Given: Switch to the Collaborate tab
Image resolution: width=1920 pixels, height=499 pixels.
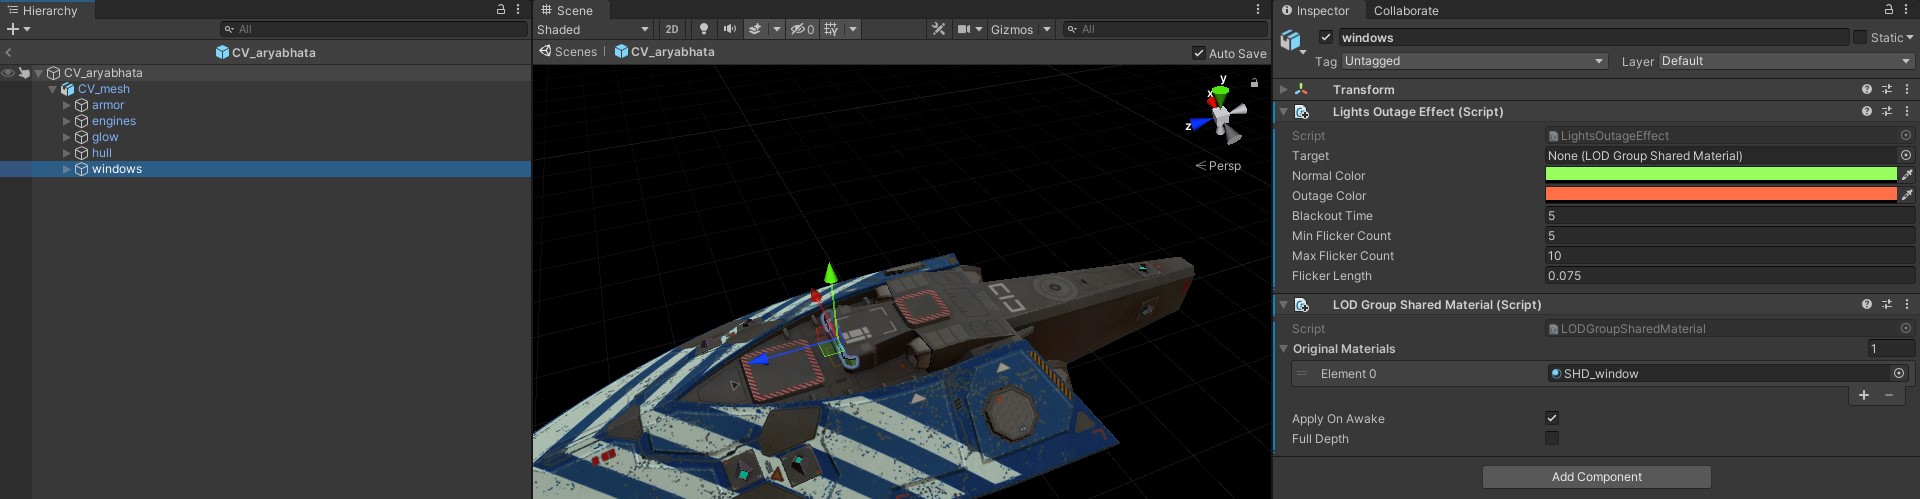Looking at the screenshot, I should [1405, 10].
